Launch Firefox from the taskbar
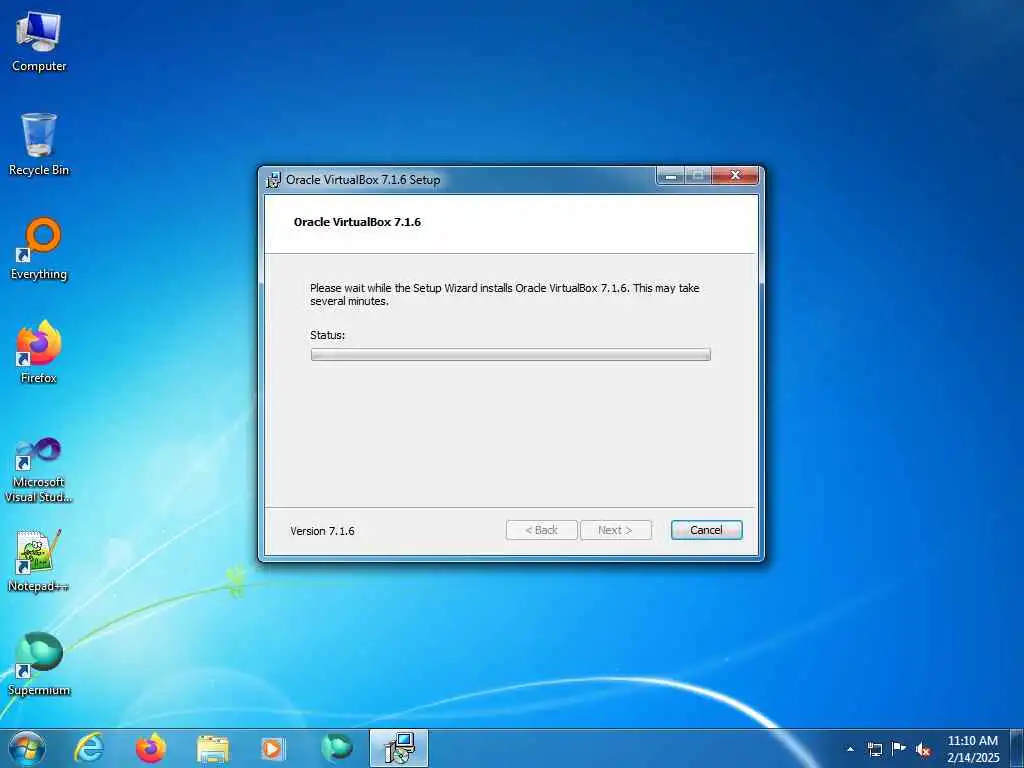This screenshot has width=1024, height=768. pyautogui.click(x=151, y=748)
